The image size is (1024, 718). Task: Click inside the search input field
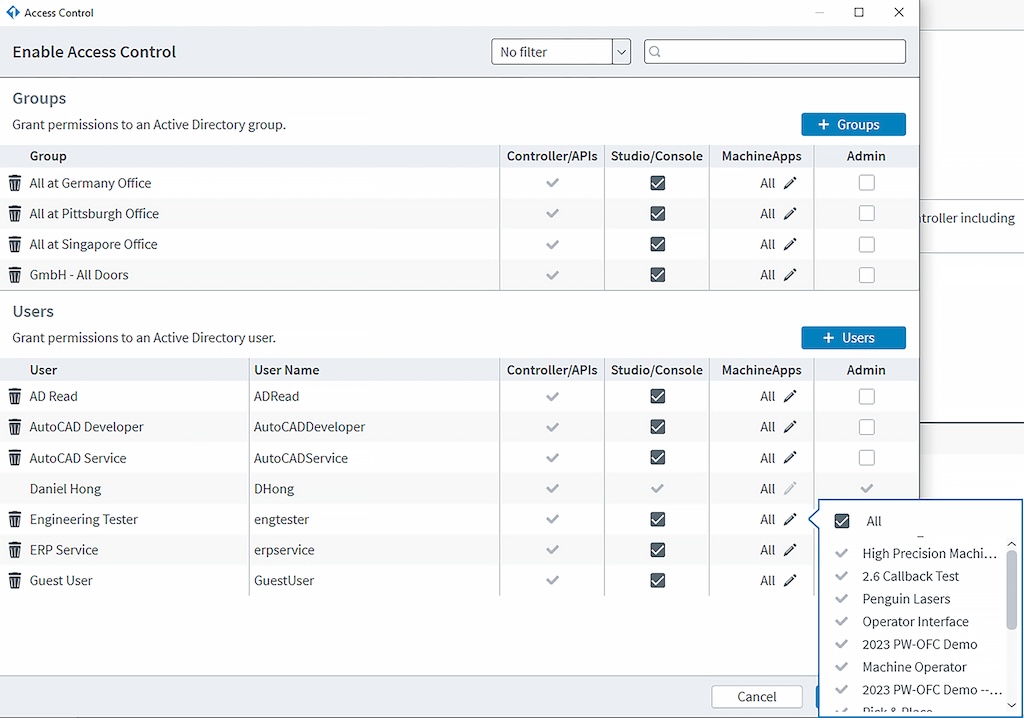[780, 50]
